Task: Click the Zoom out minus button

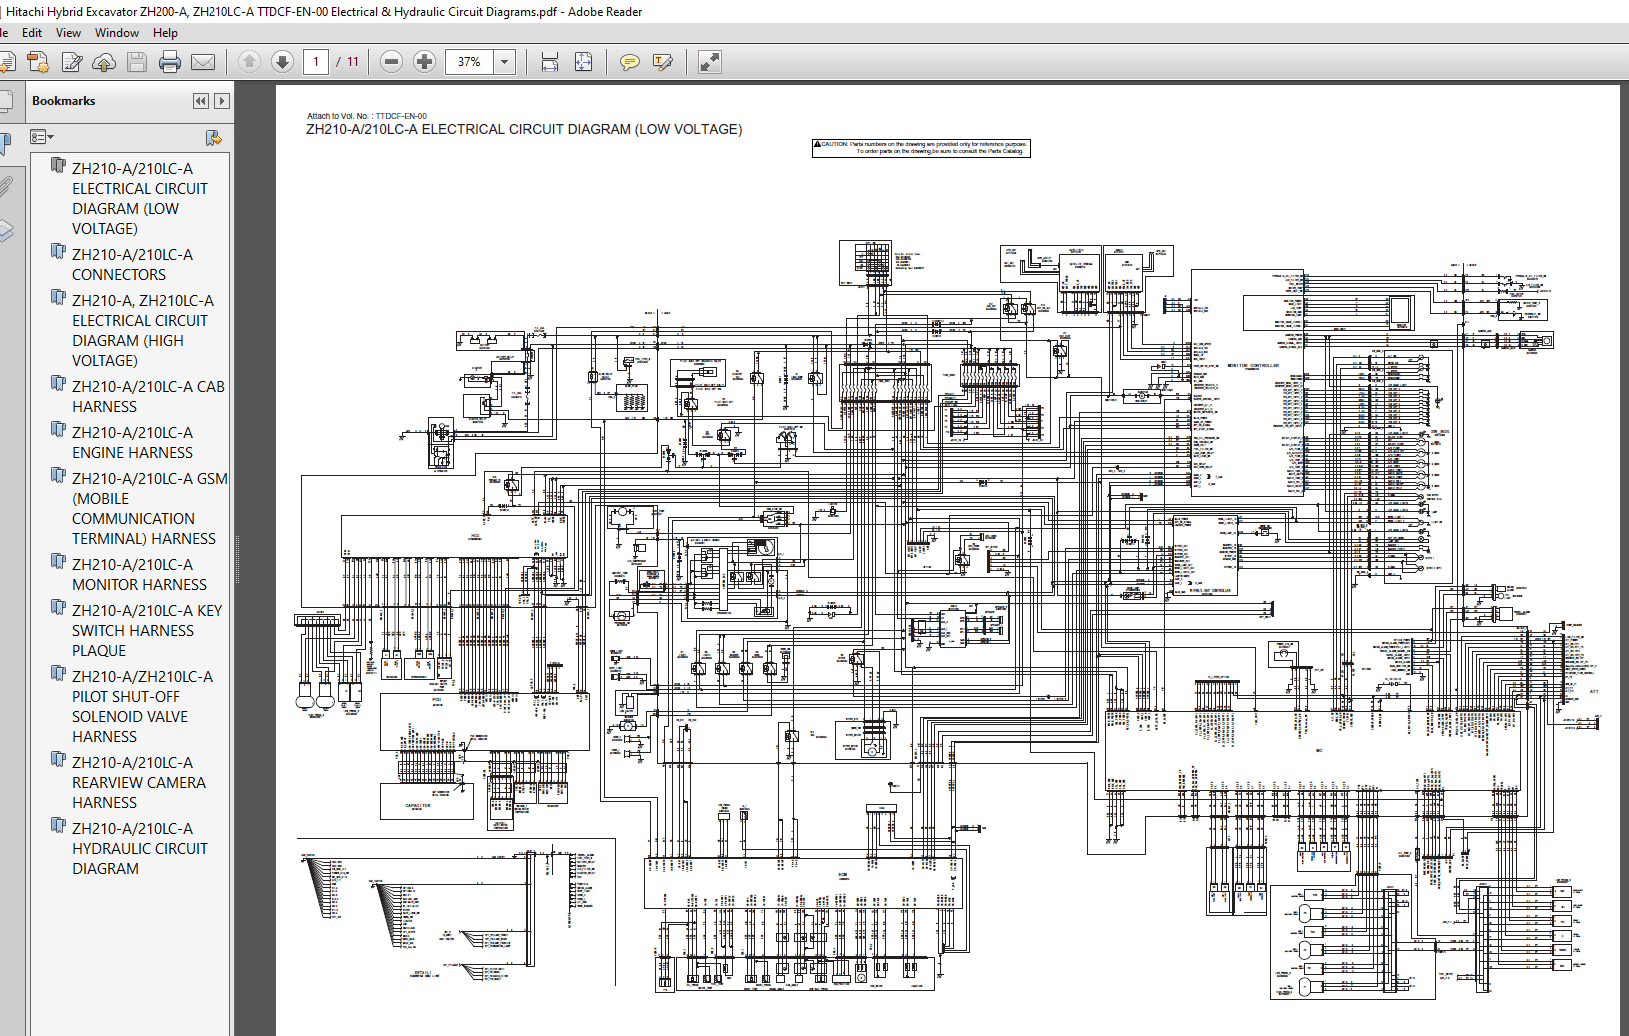Action: (392, 62)
